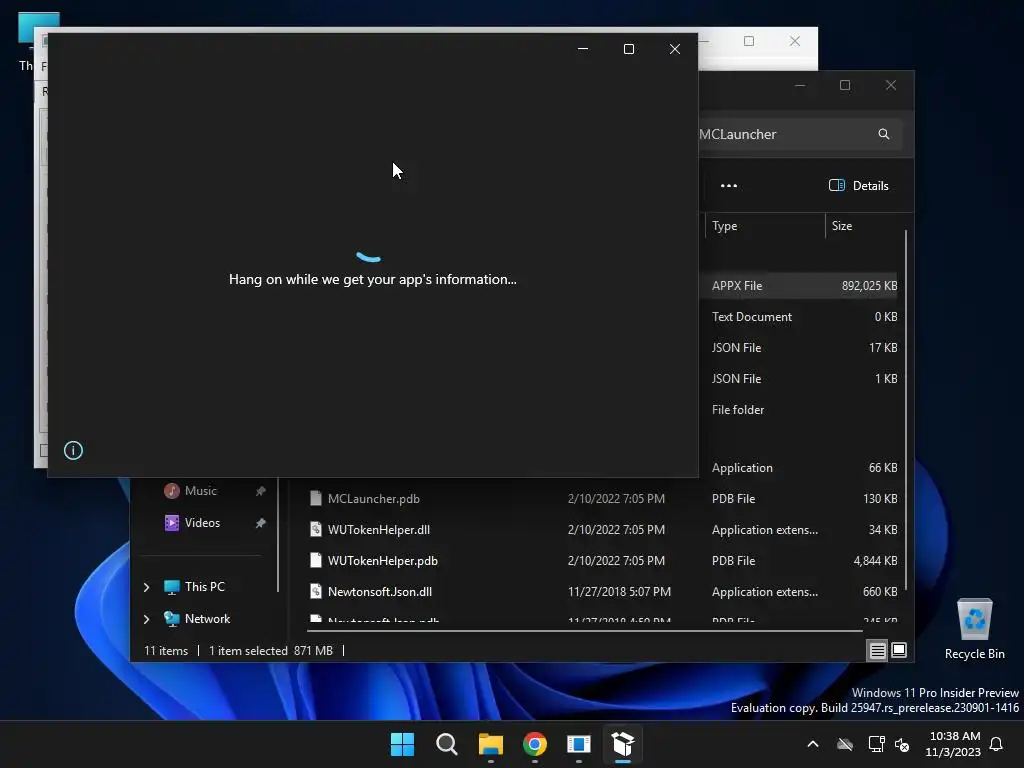Open the See more ellipsis menu in Explorer

(729, 185)
